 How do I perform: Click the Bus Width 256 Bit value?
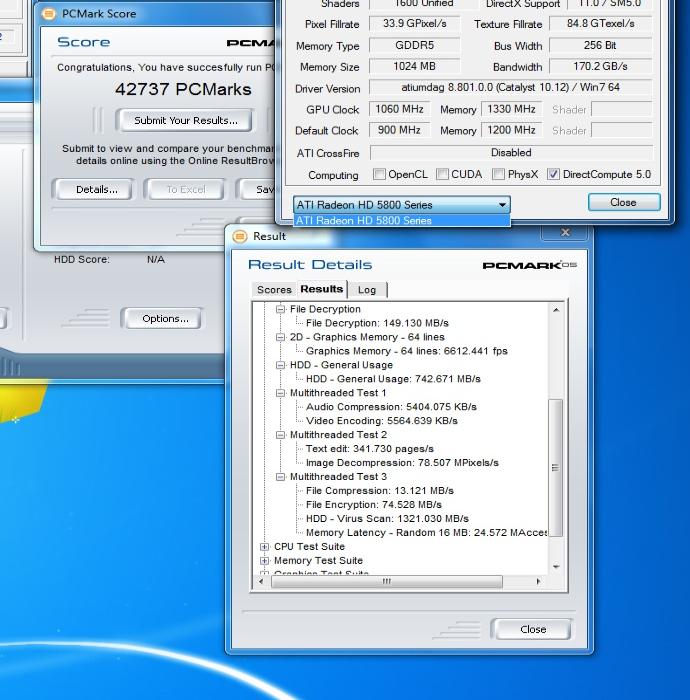(600, 46)
